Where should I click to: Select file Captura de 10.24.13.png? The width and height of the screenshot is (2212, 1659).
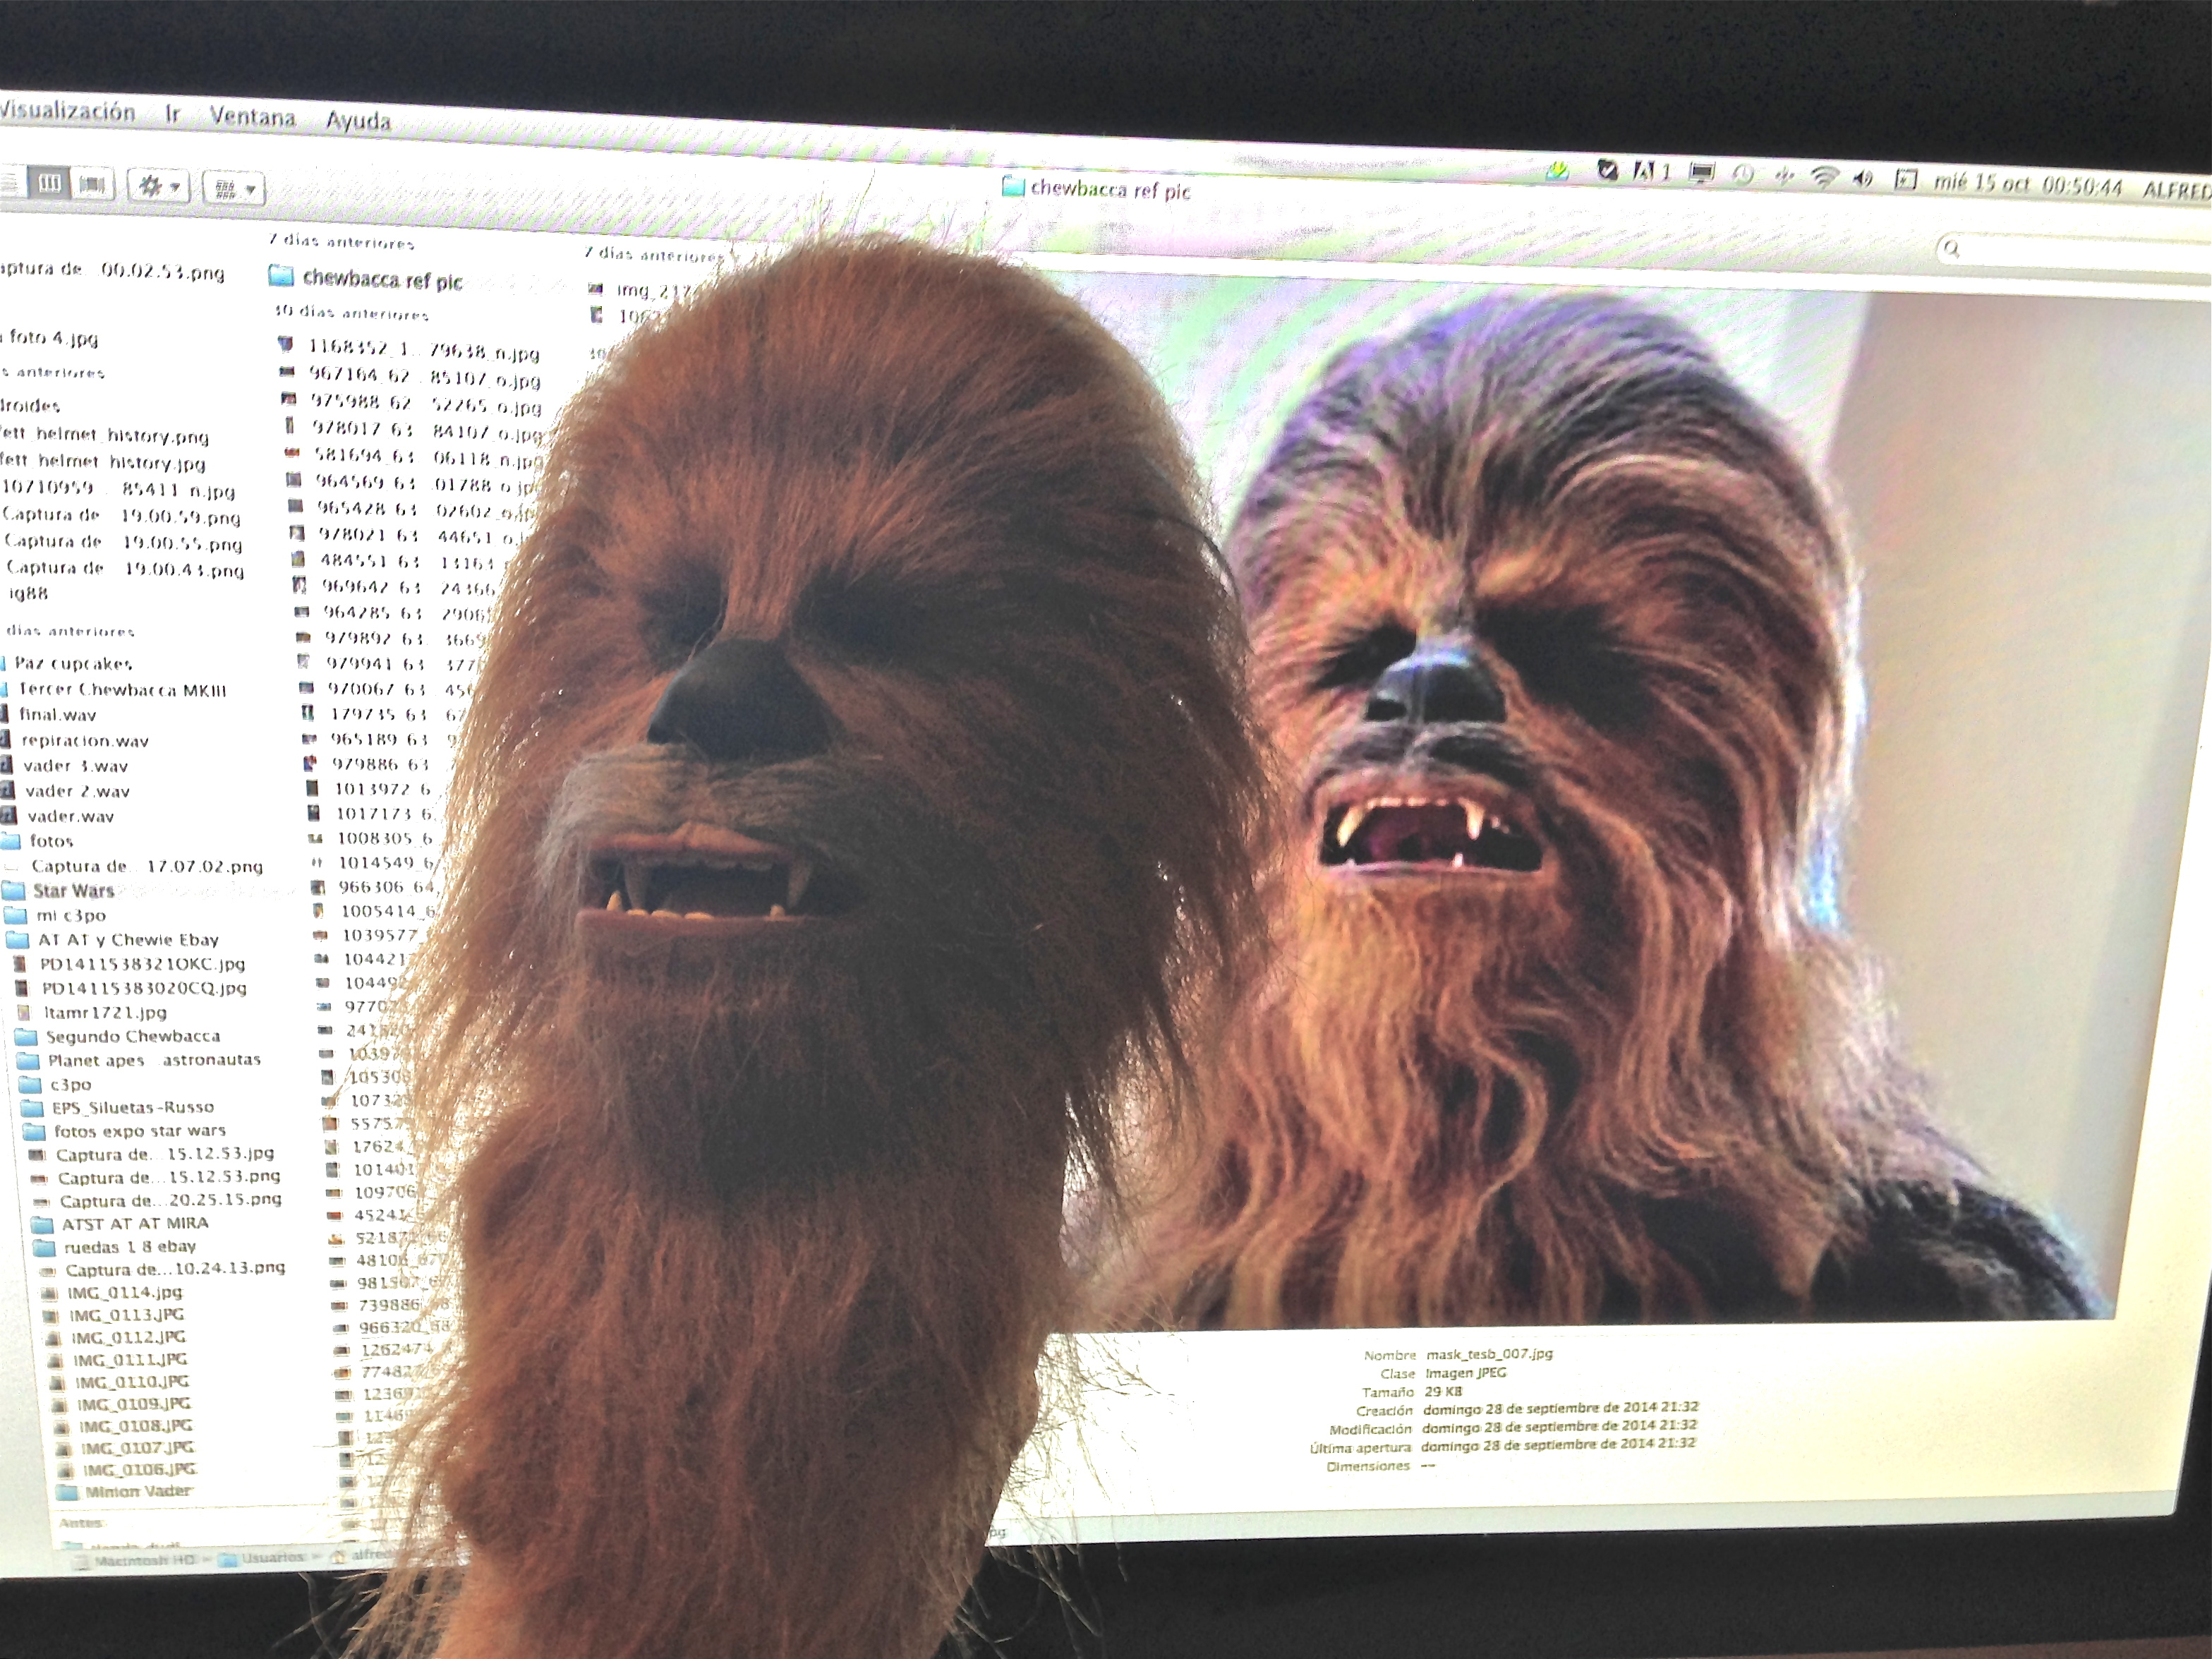point(163,1269)
